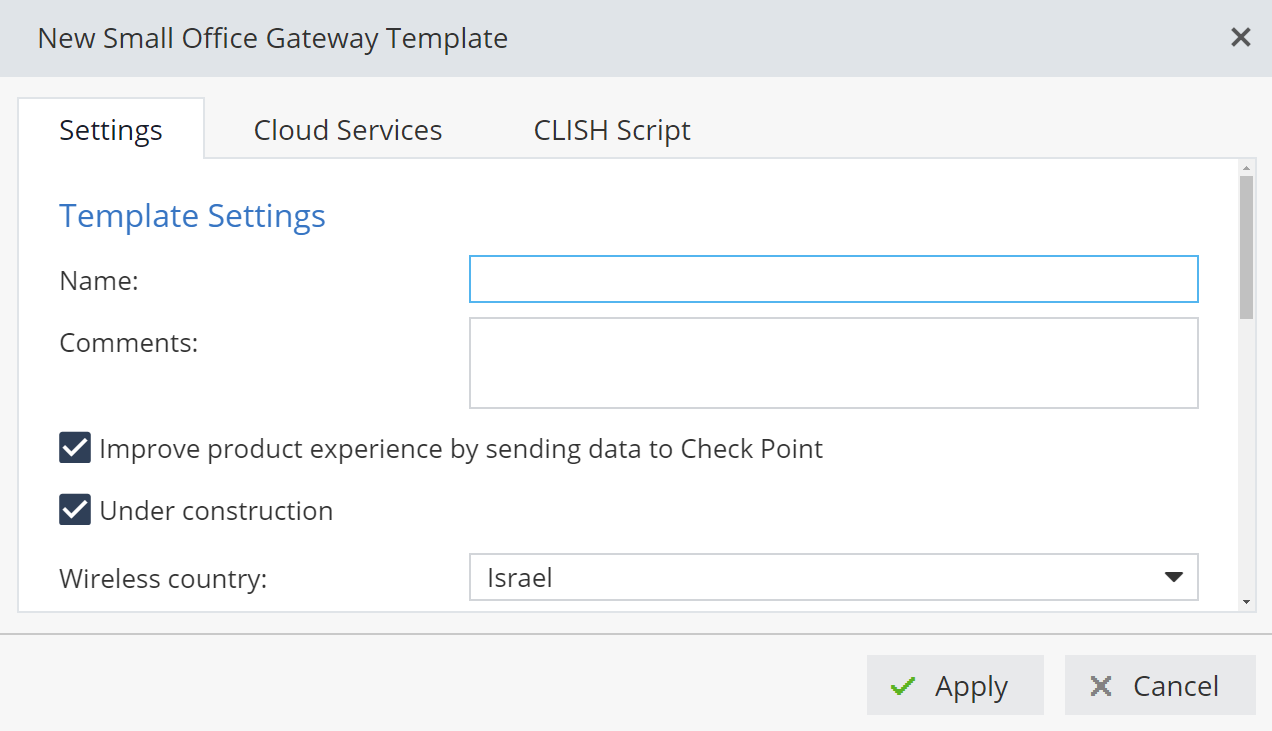Close the New Small Office Gateway Template dialog

(x=1240, y=38)
